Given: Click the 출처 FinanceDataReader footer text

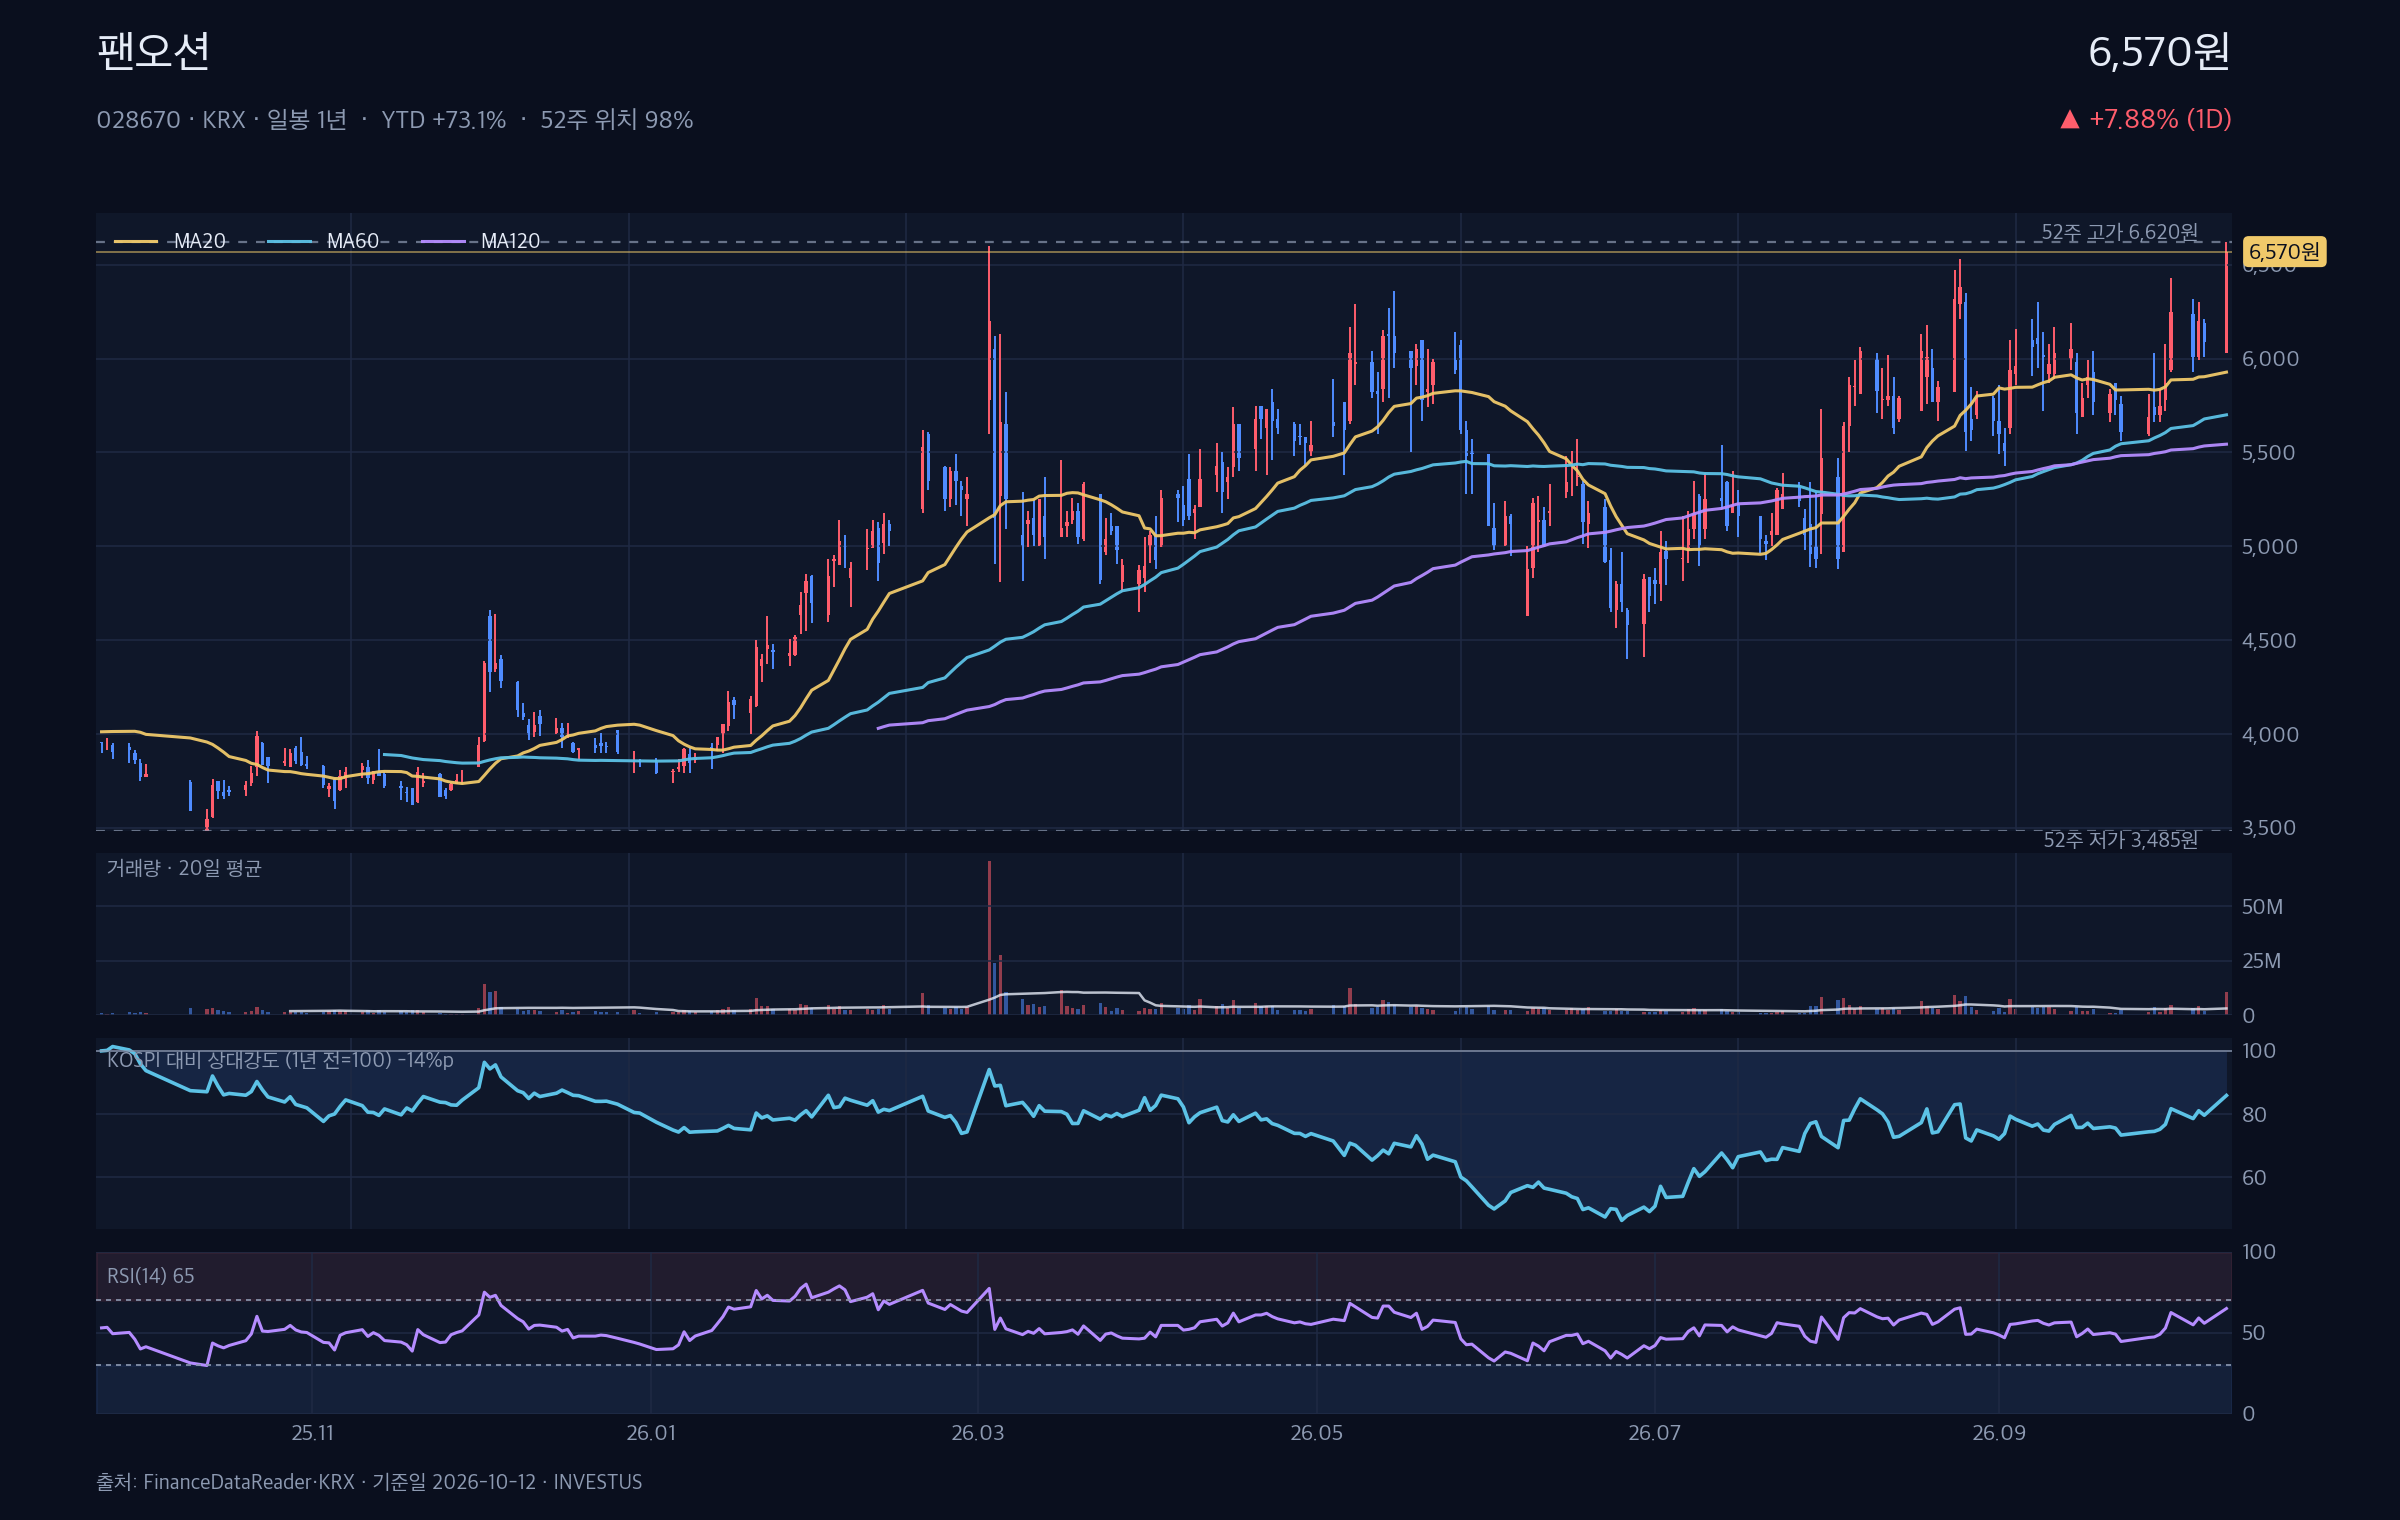Looking at the screenshot, I should tap(369, 1482).
